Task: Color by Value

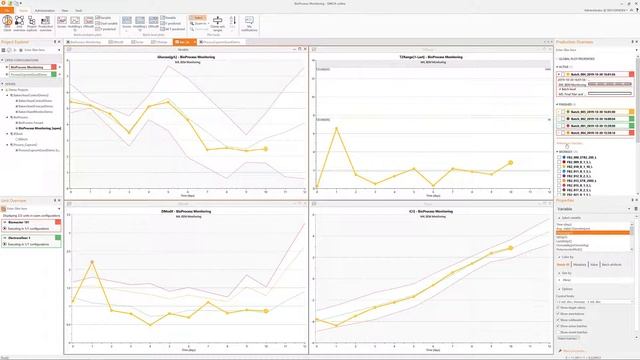Action: pos(594,265)
